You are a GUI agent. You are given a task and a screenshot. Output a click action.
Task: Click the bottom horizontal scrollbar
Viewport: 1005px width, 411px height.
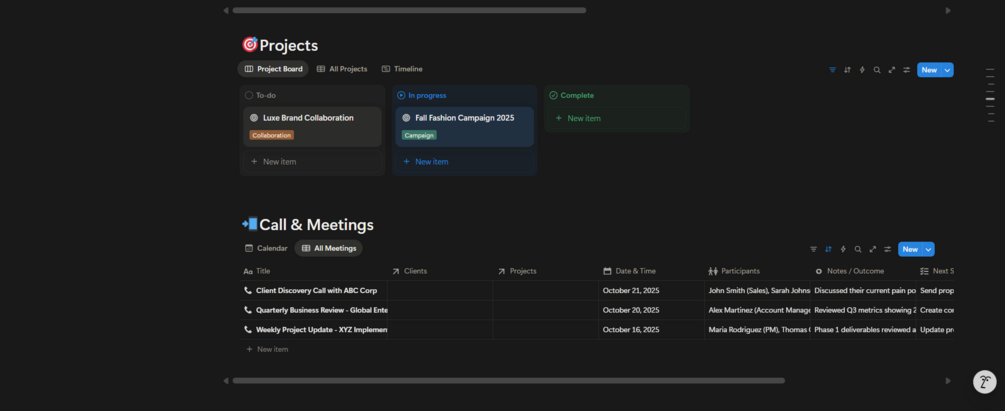coord(508,380)
